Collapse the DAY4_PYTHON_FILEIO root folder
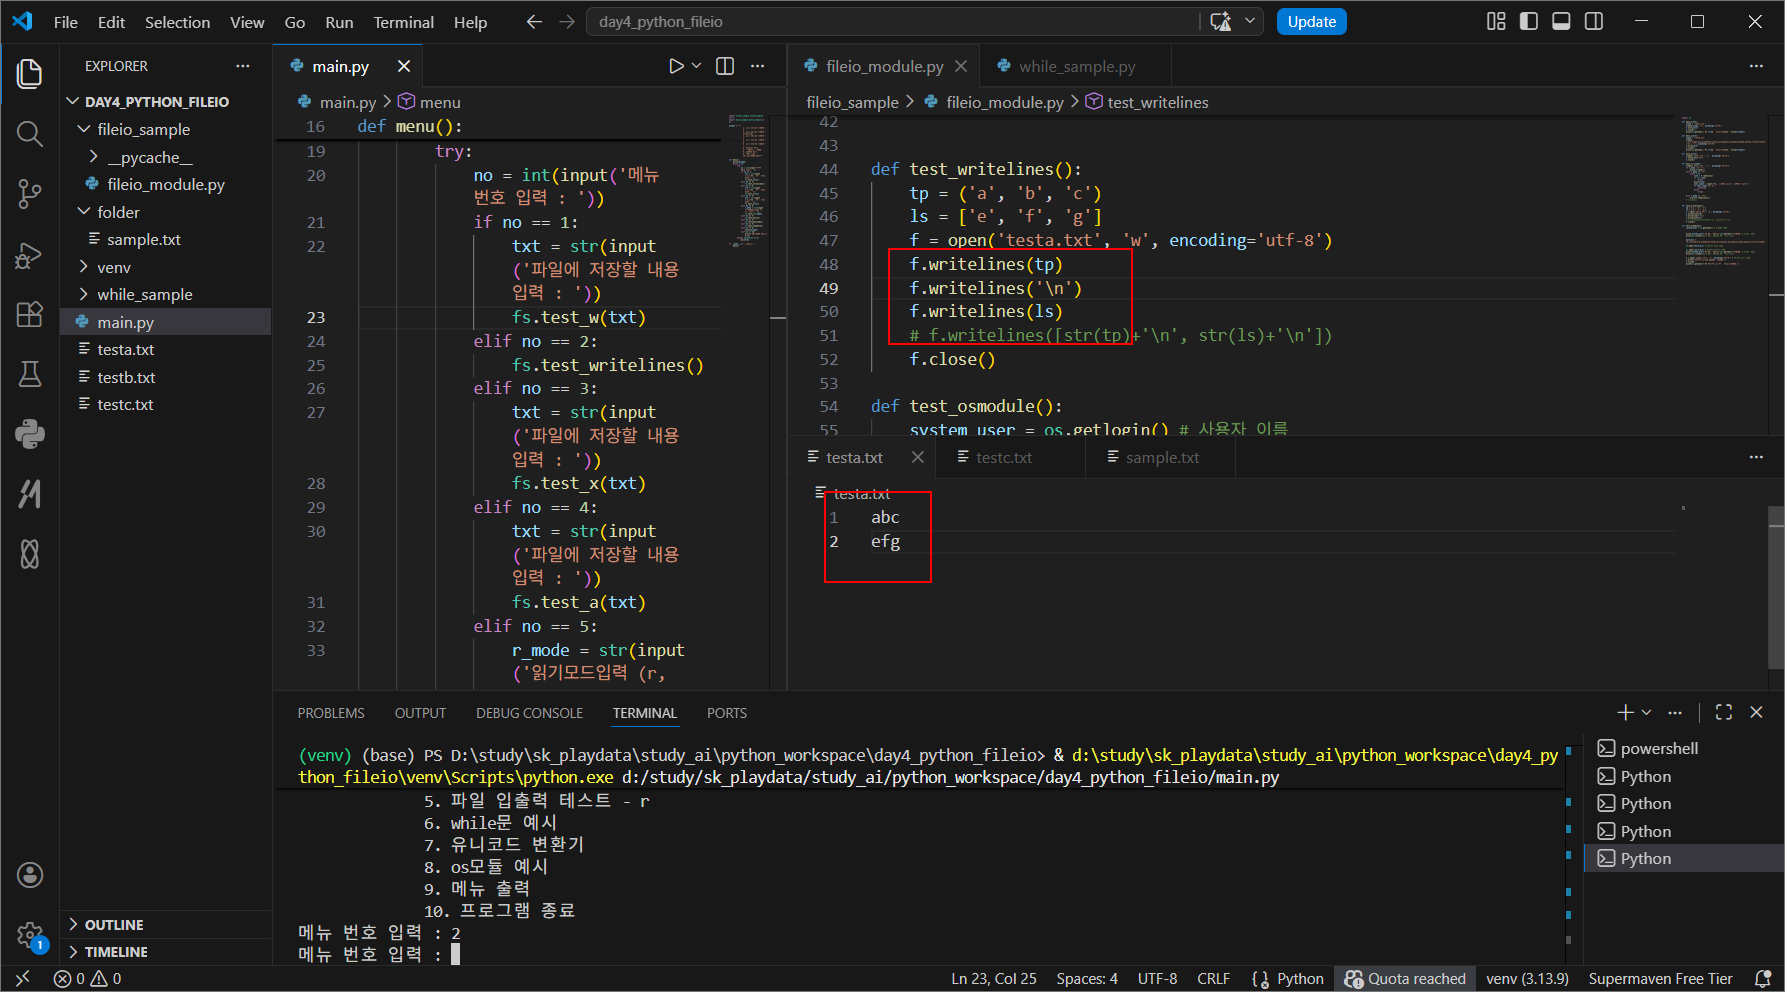This screenshot has height=992, width=1785. 166,102
